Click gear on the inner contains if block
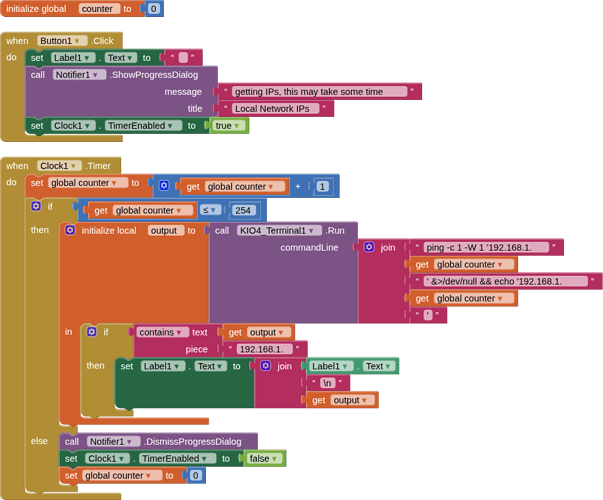Screen dimensions: 603x500 point(92,332)
